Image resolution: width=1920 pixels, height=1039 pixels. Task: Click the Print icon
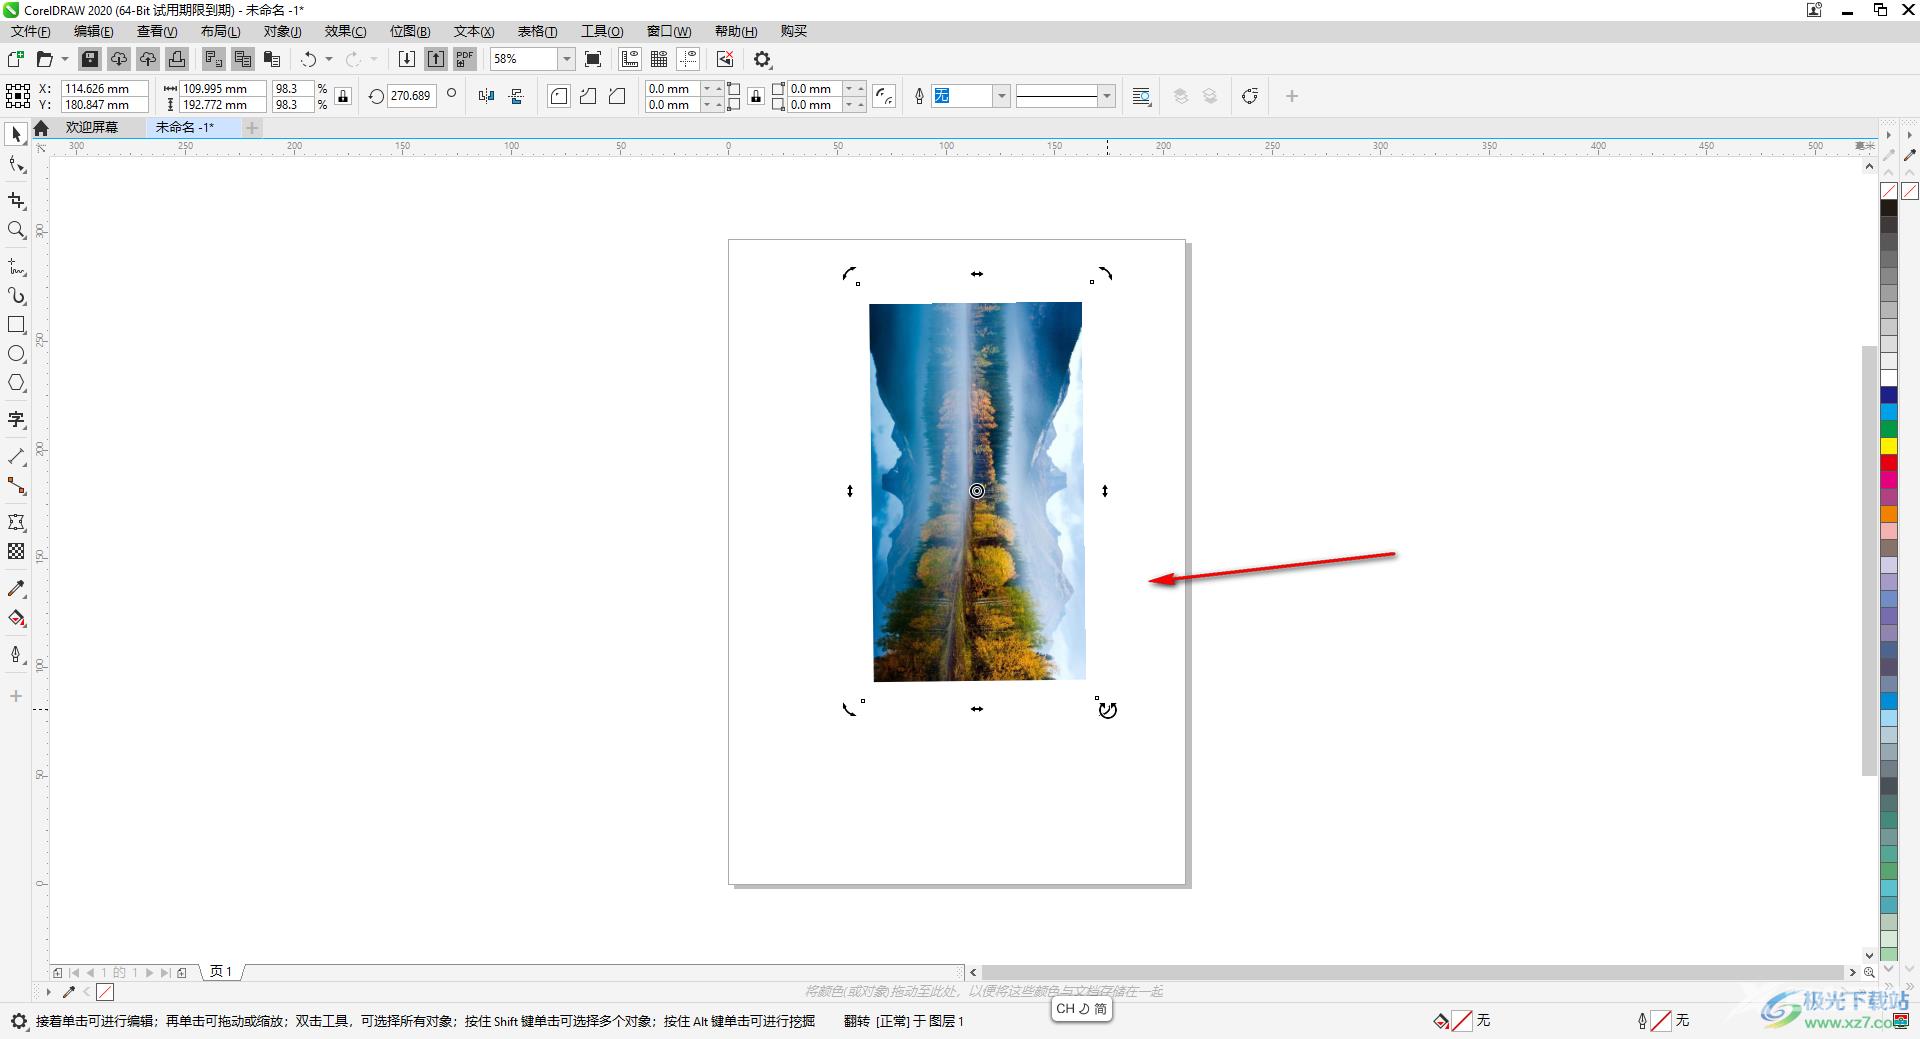click(177, 59)
